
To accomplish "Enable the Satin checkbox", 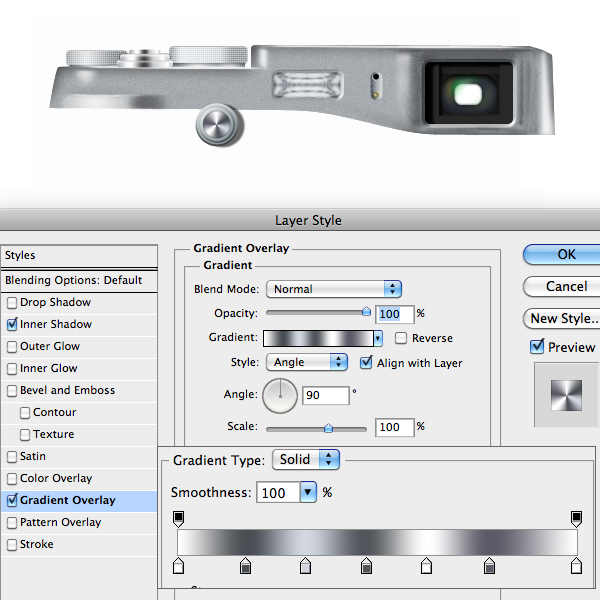I will [12, 457].
